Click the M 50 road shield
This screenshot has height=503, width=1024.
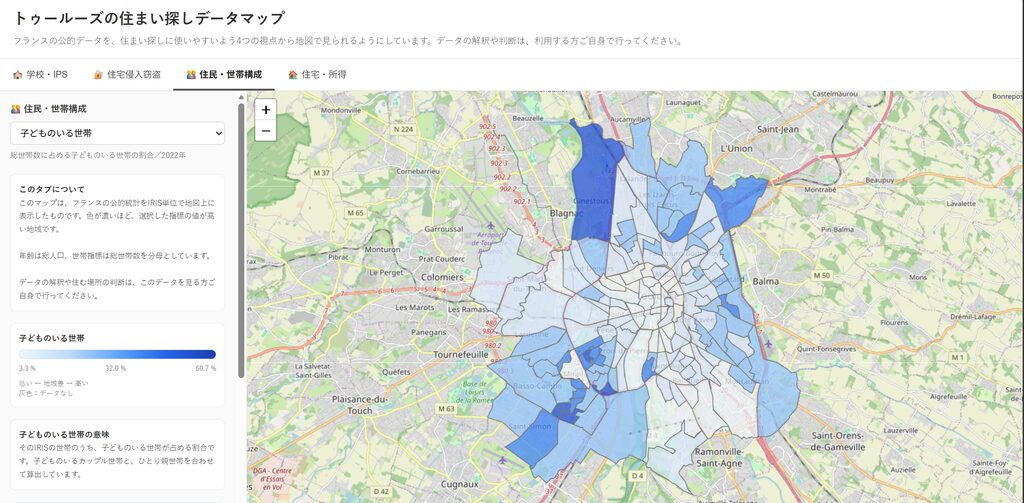click(x=821, y=276)
